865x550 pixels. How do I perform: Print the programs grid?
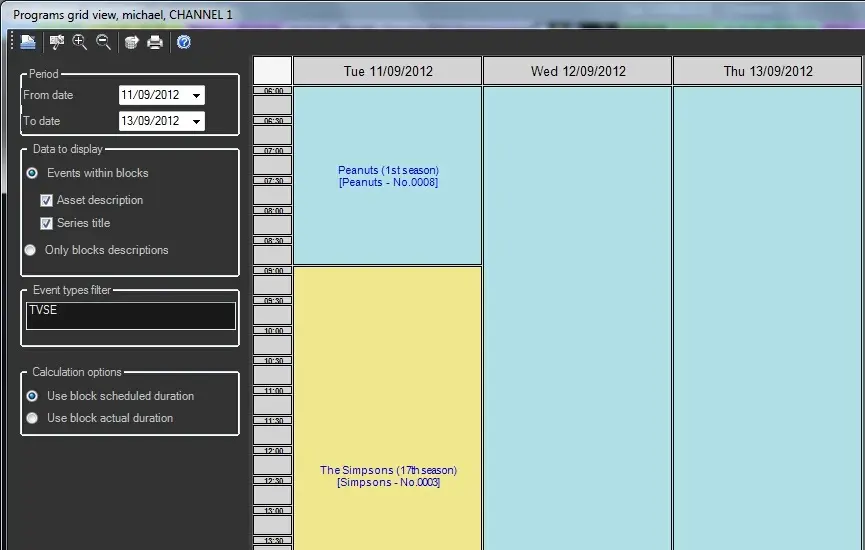[155, 42]
